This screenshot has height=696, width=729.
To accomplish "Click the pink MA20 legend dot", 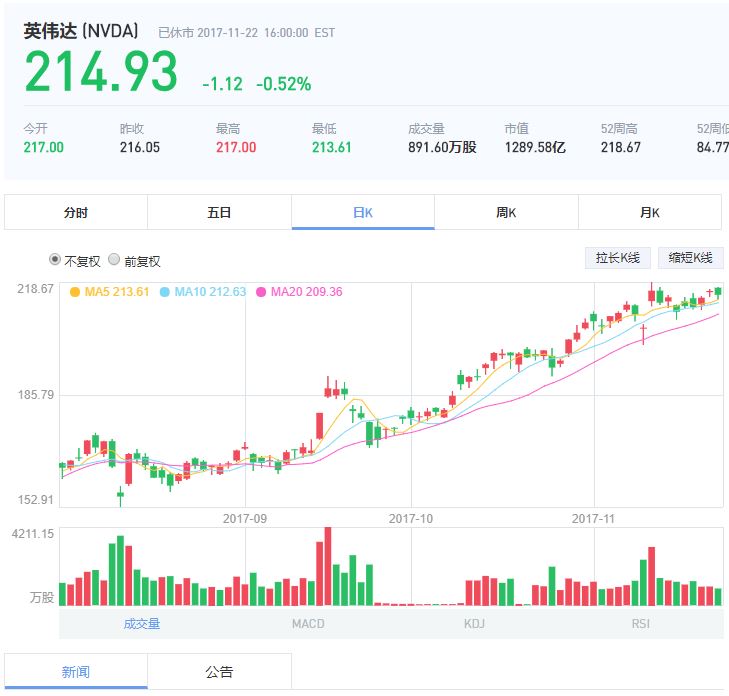I will tap(262, 292).
